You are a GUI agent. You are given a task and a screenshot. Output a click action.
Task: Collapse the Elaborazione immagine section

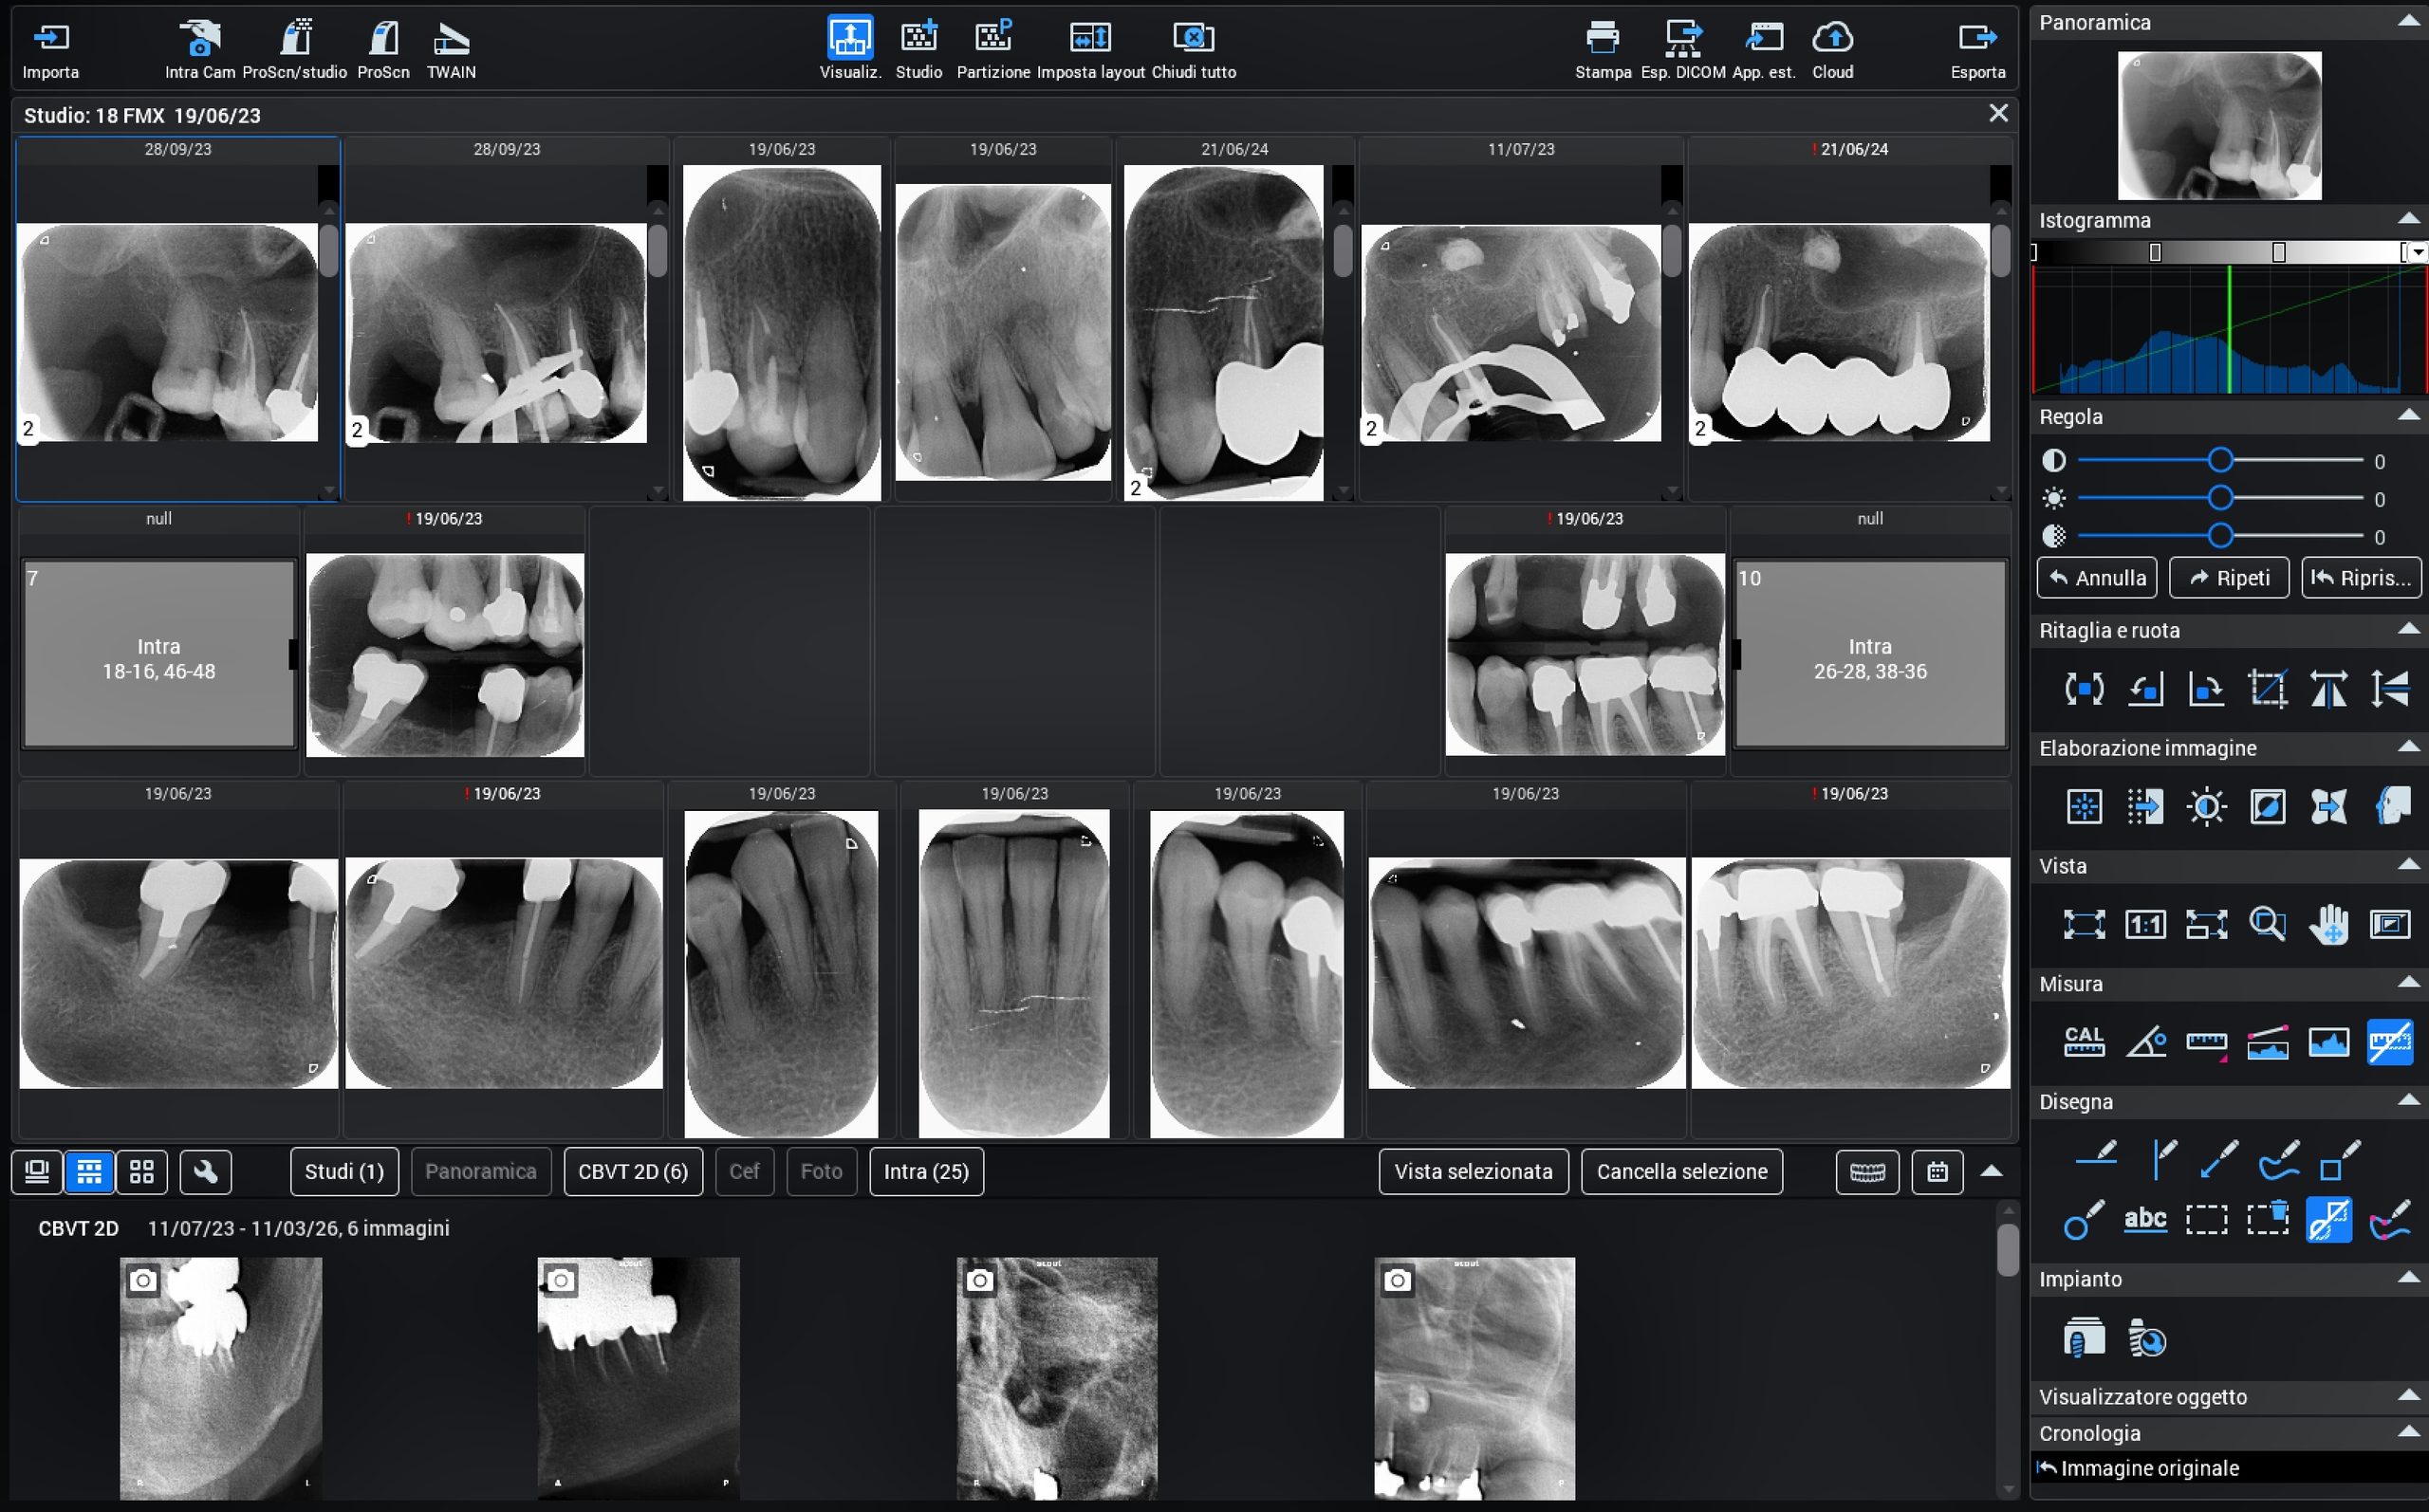[2408, 747]
